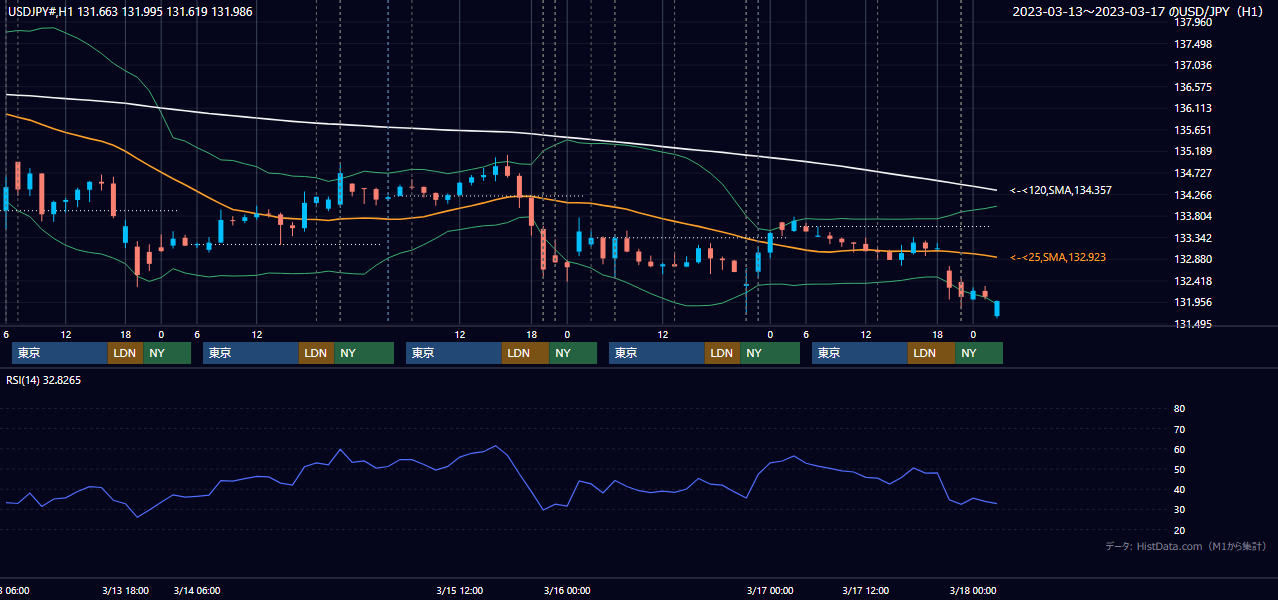Click RSI scale value 80
Screen dimensions: 1278x600
click(x=1179, y=409)
